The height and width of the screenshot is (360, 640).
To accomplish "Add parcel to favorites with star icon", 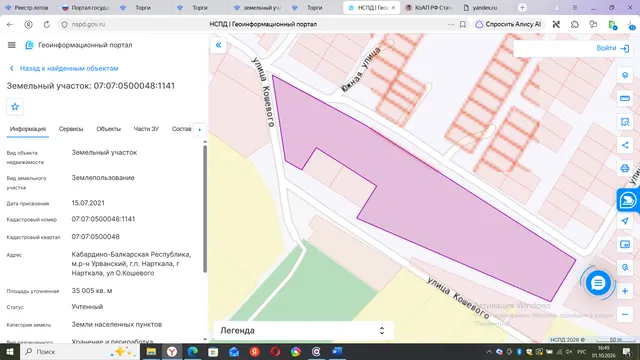I will (x=15, y=107).
